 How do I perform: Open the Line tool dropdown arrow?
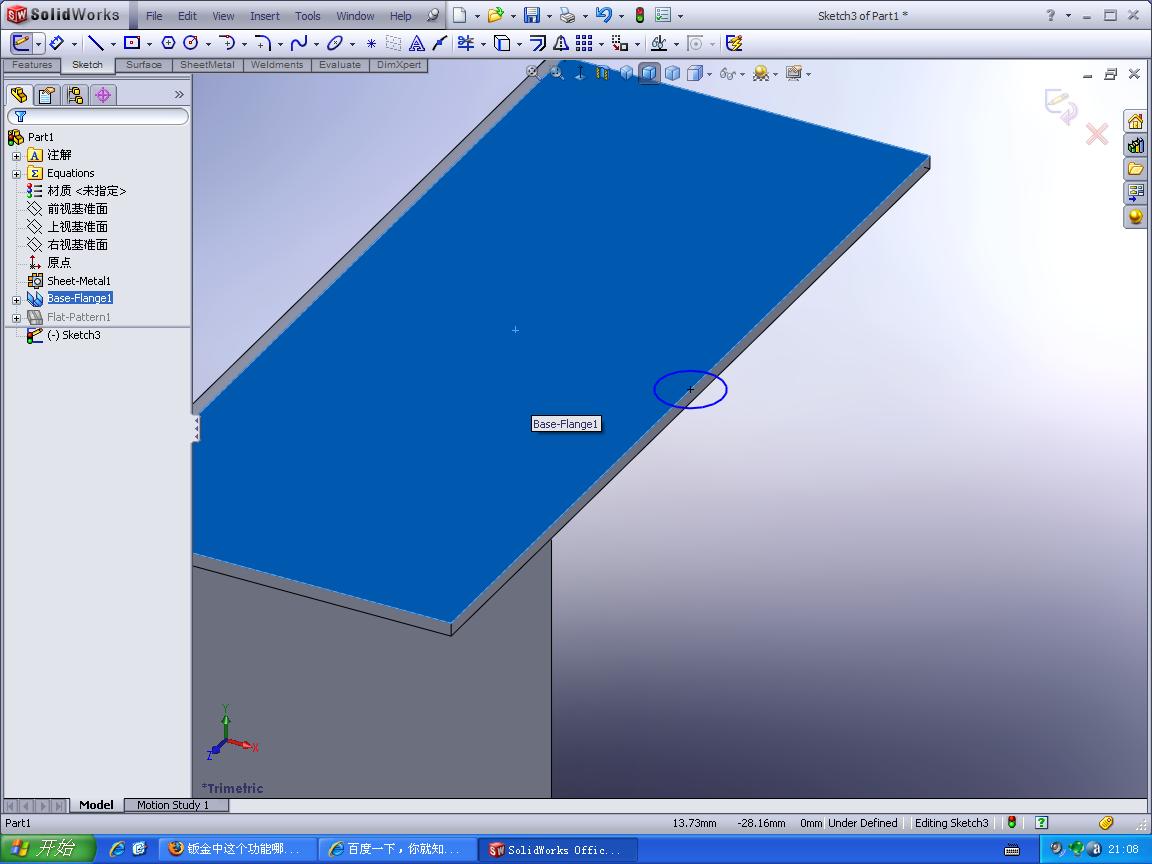(x=113, y=44)
